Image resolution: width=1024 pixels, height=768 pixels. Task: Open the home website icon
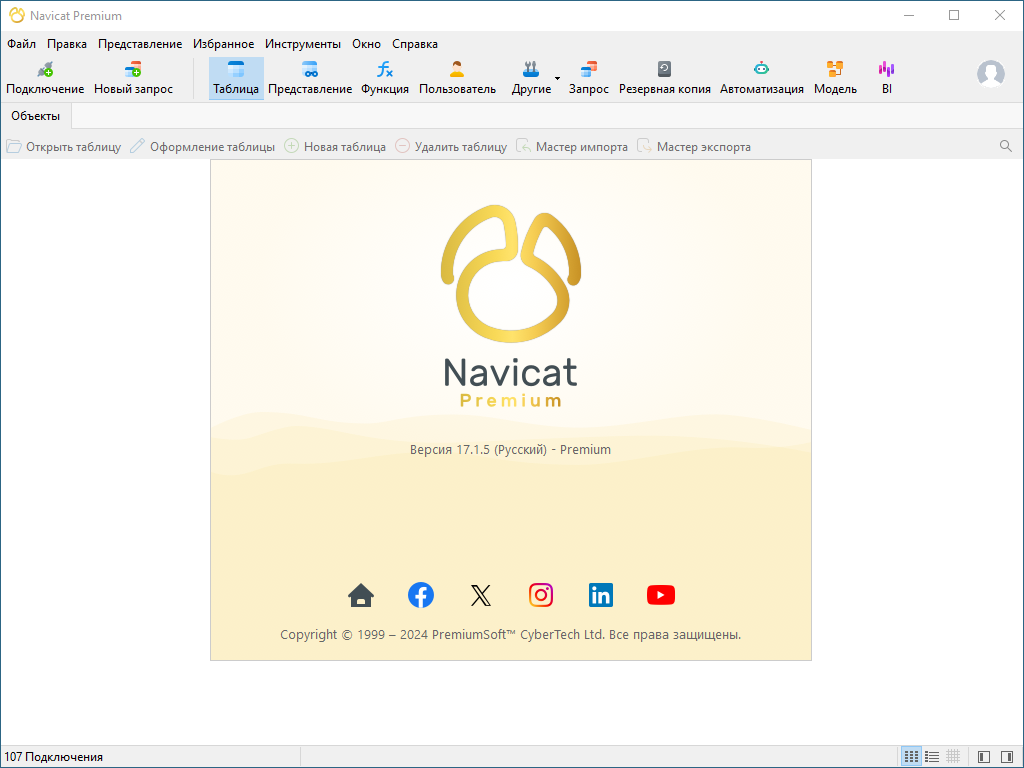[x=361, y=595]
